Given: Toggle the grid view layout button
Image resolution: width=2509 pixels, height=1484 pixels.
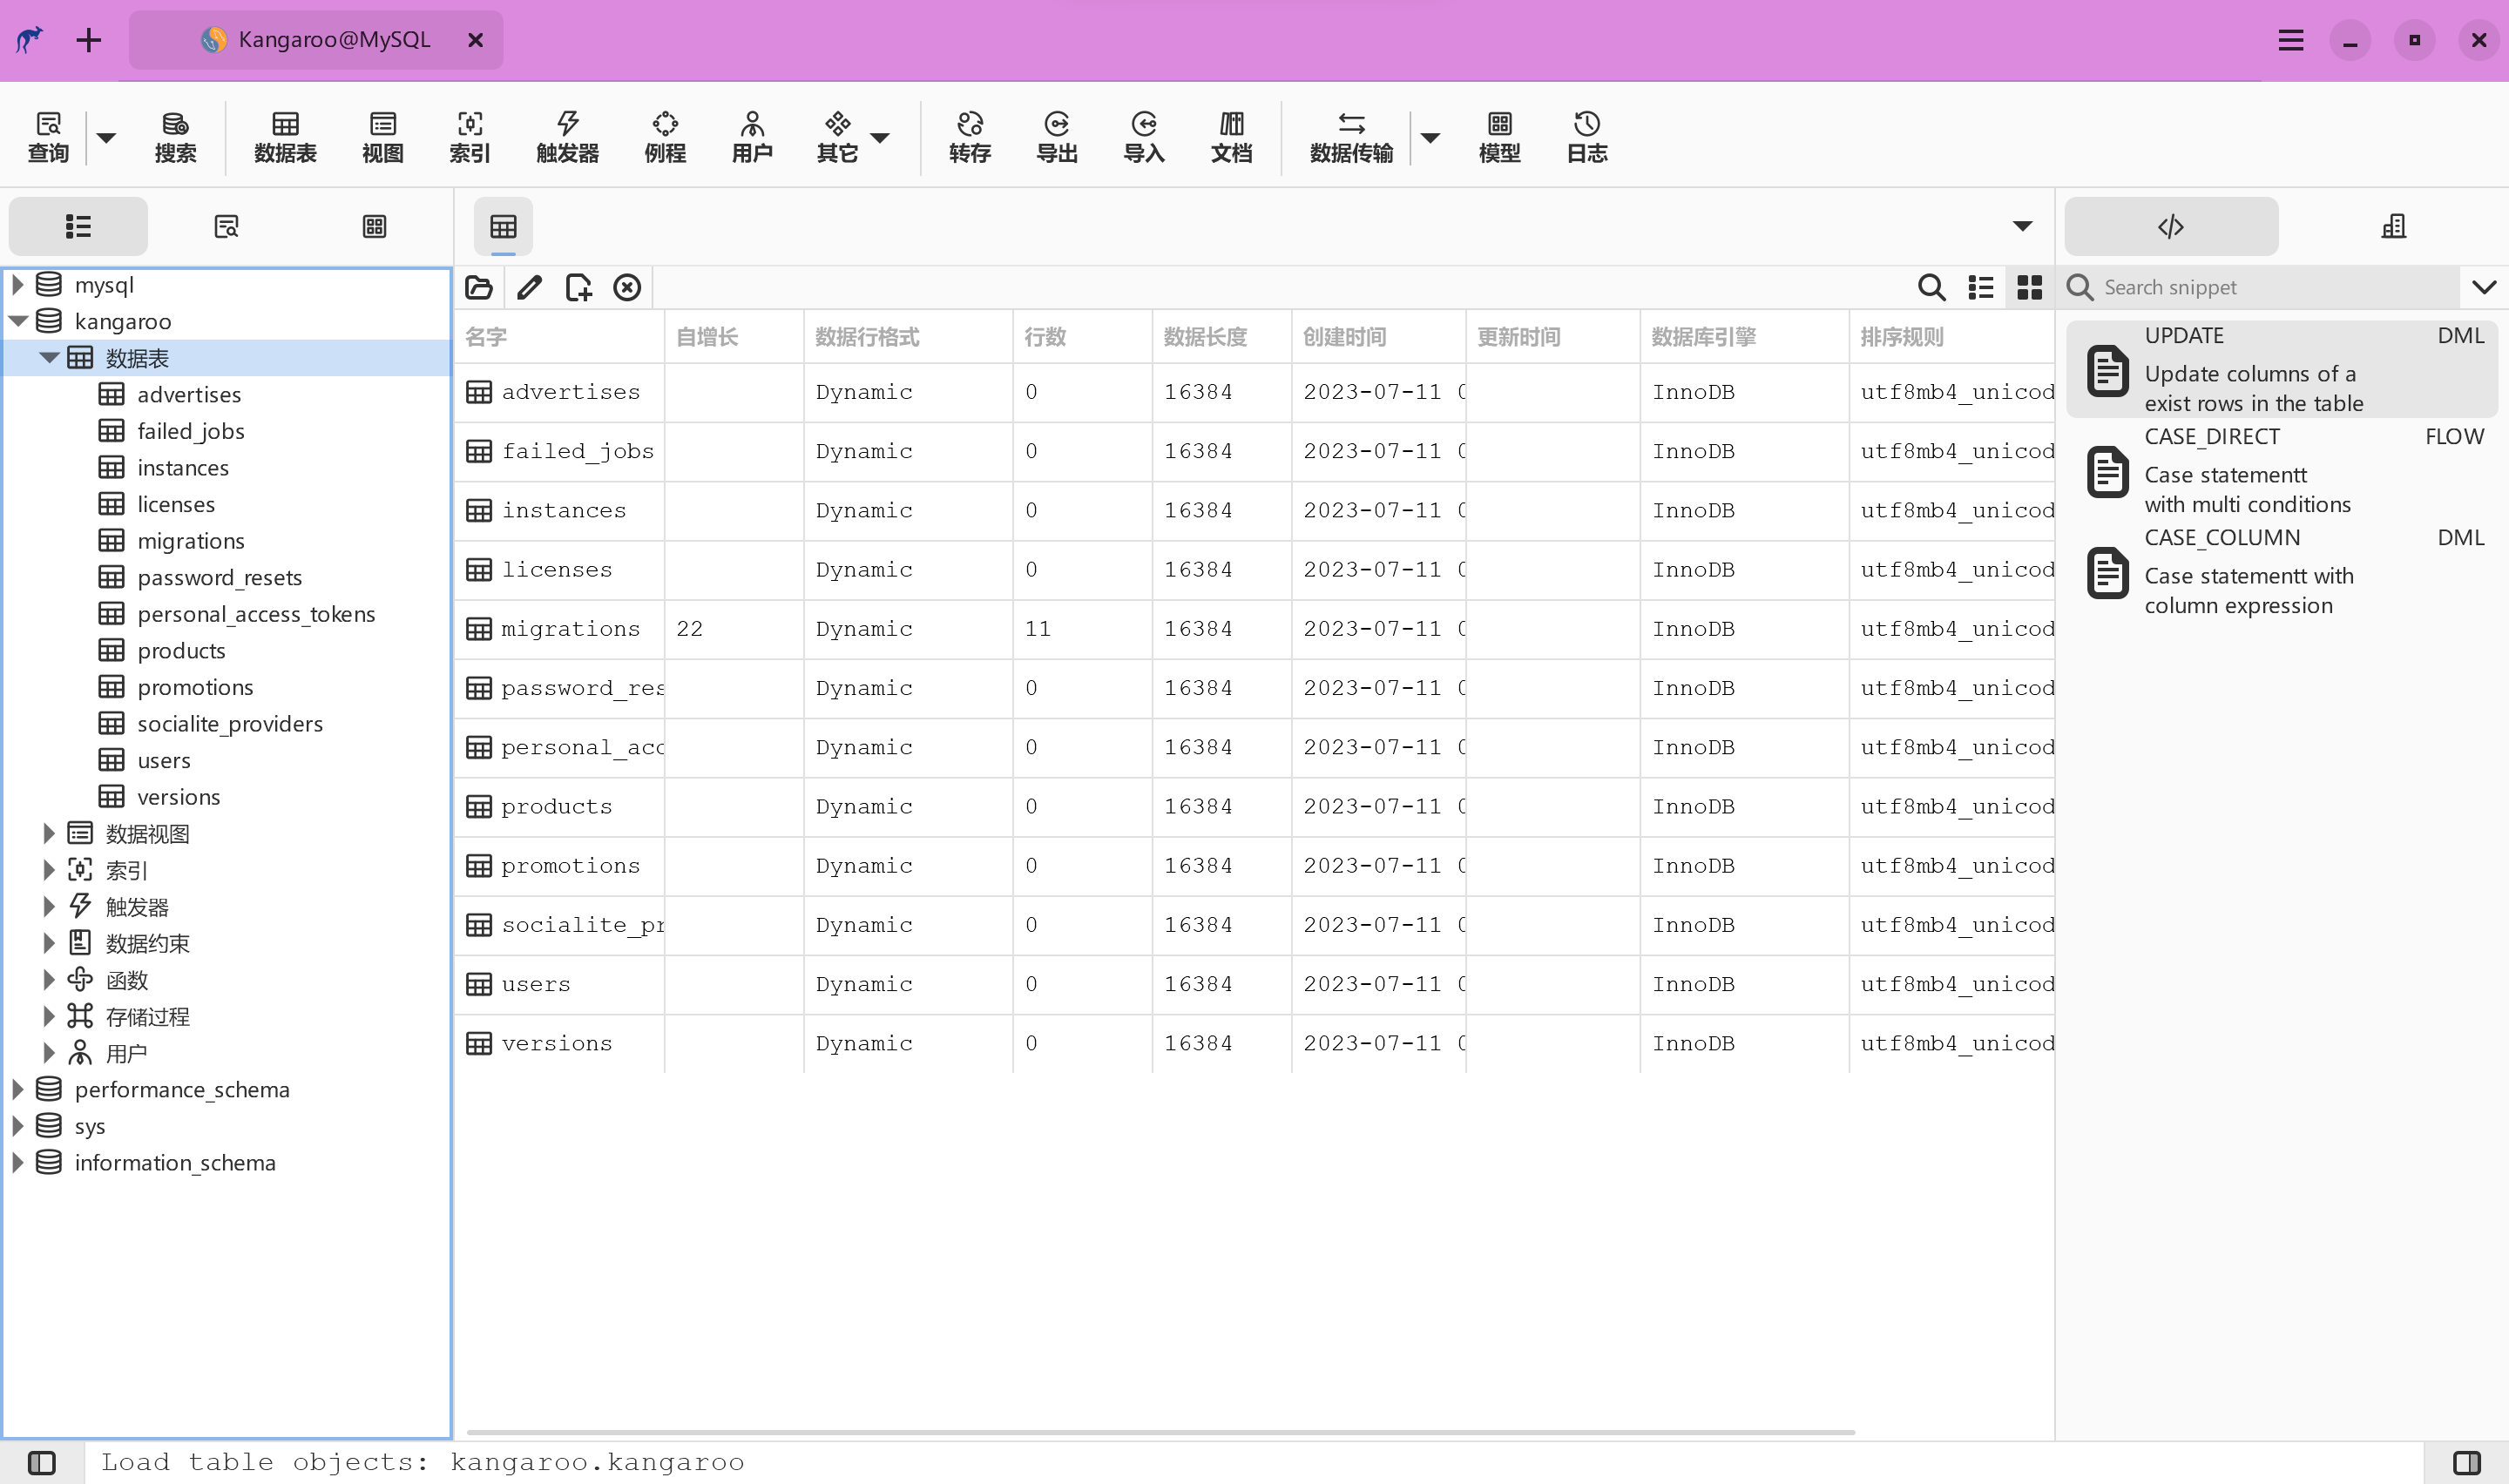Looking at the screenshot, I should pos(2028,287).
